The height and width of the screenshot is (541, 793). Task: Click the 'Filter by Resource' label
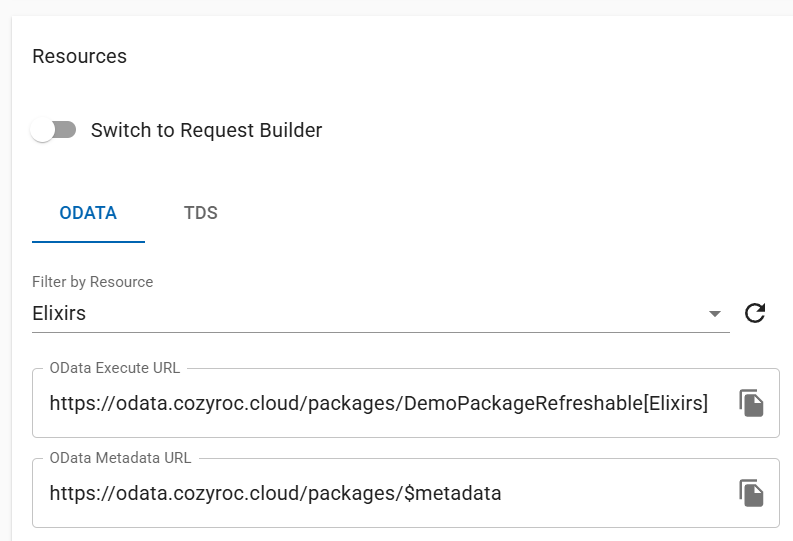pos(92,282)
